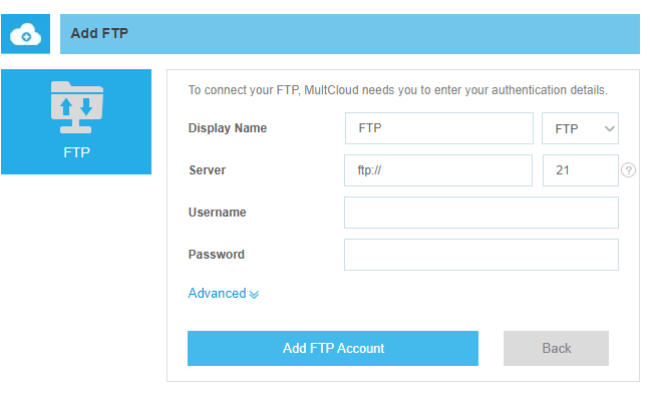
Task: Click the Display Name label
Action: click(228, 128)
